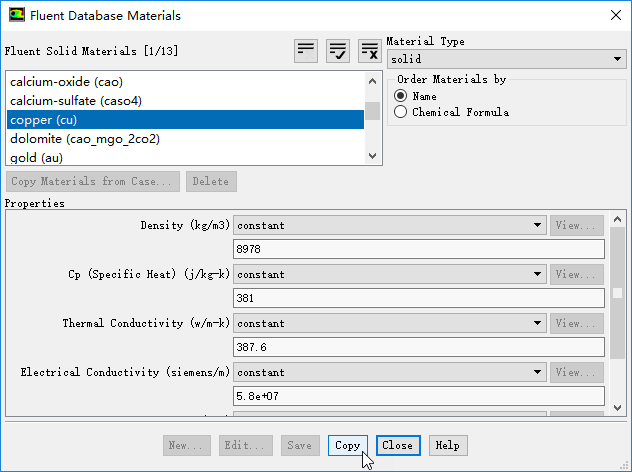Screen dimensions: 632x472
Task: Click properties panel scroll-down arrow
Action: coord(618,408)
